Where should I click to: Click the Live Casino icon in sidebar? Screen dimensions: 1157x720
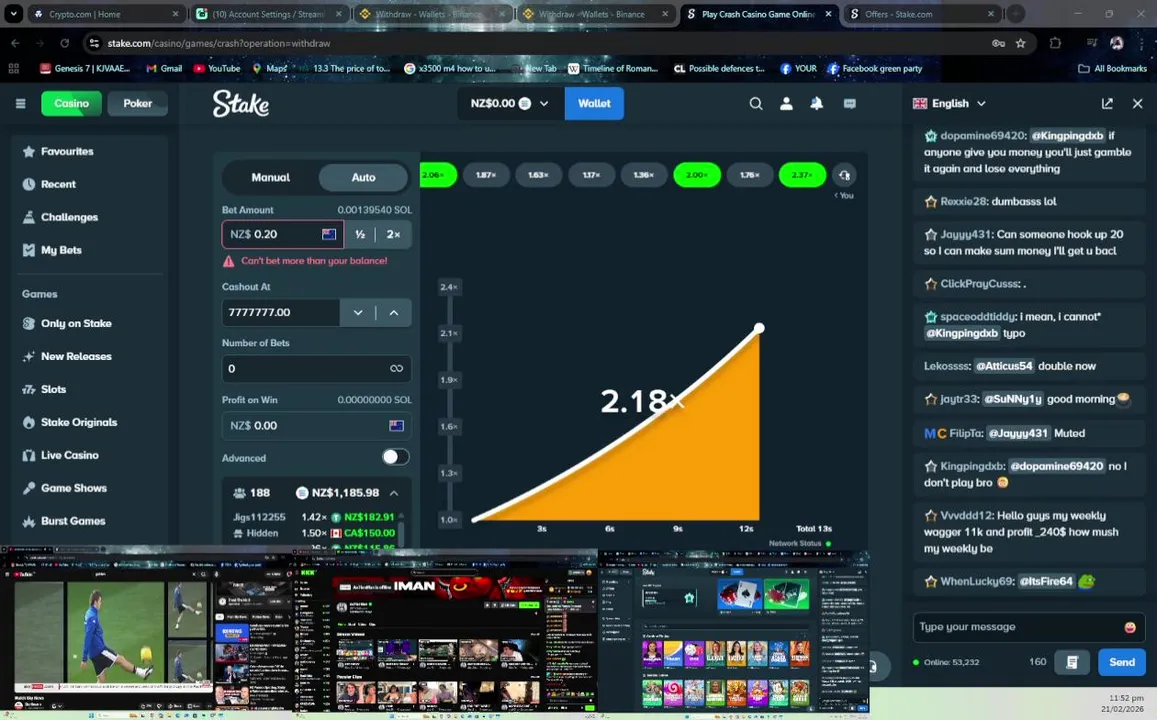[29, 455]
